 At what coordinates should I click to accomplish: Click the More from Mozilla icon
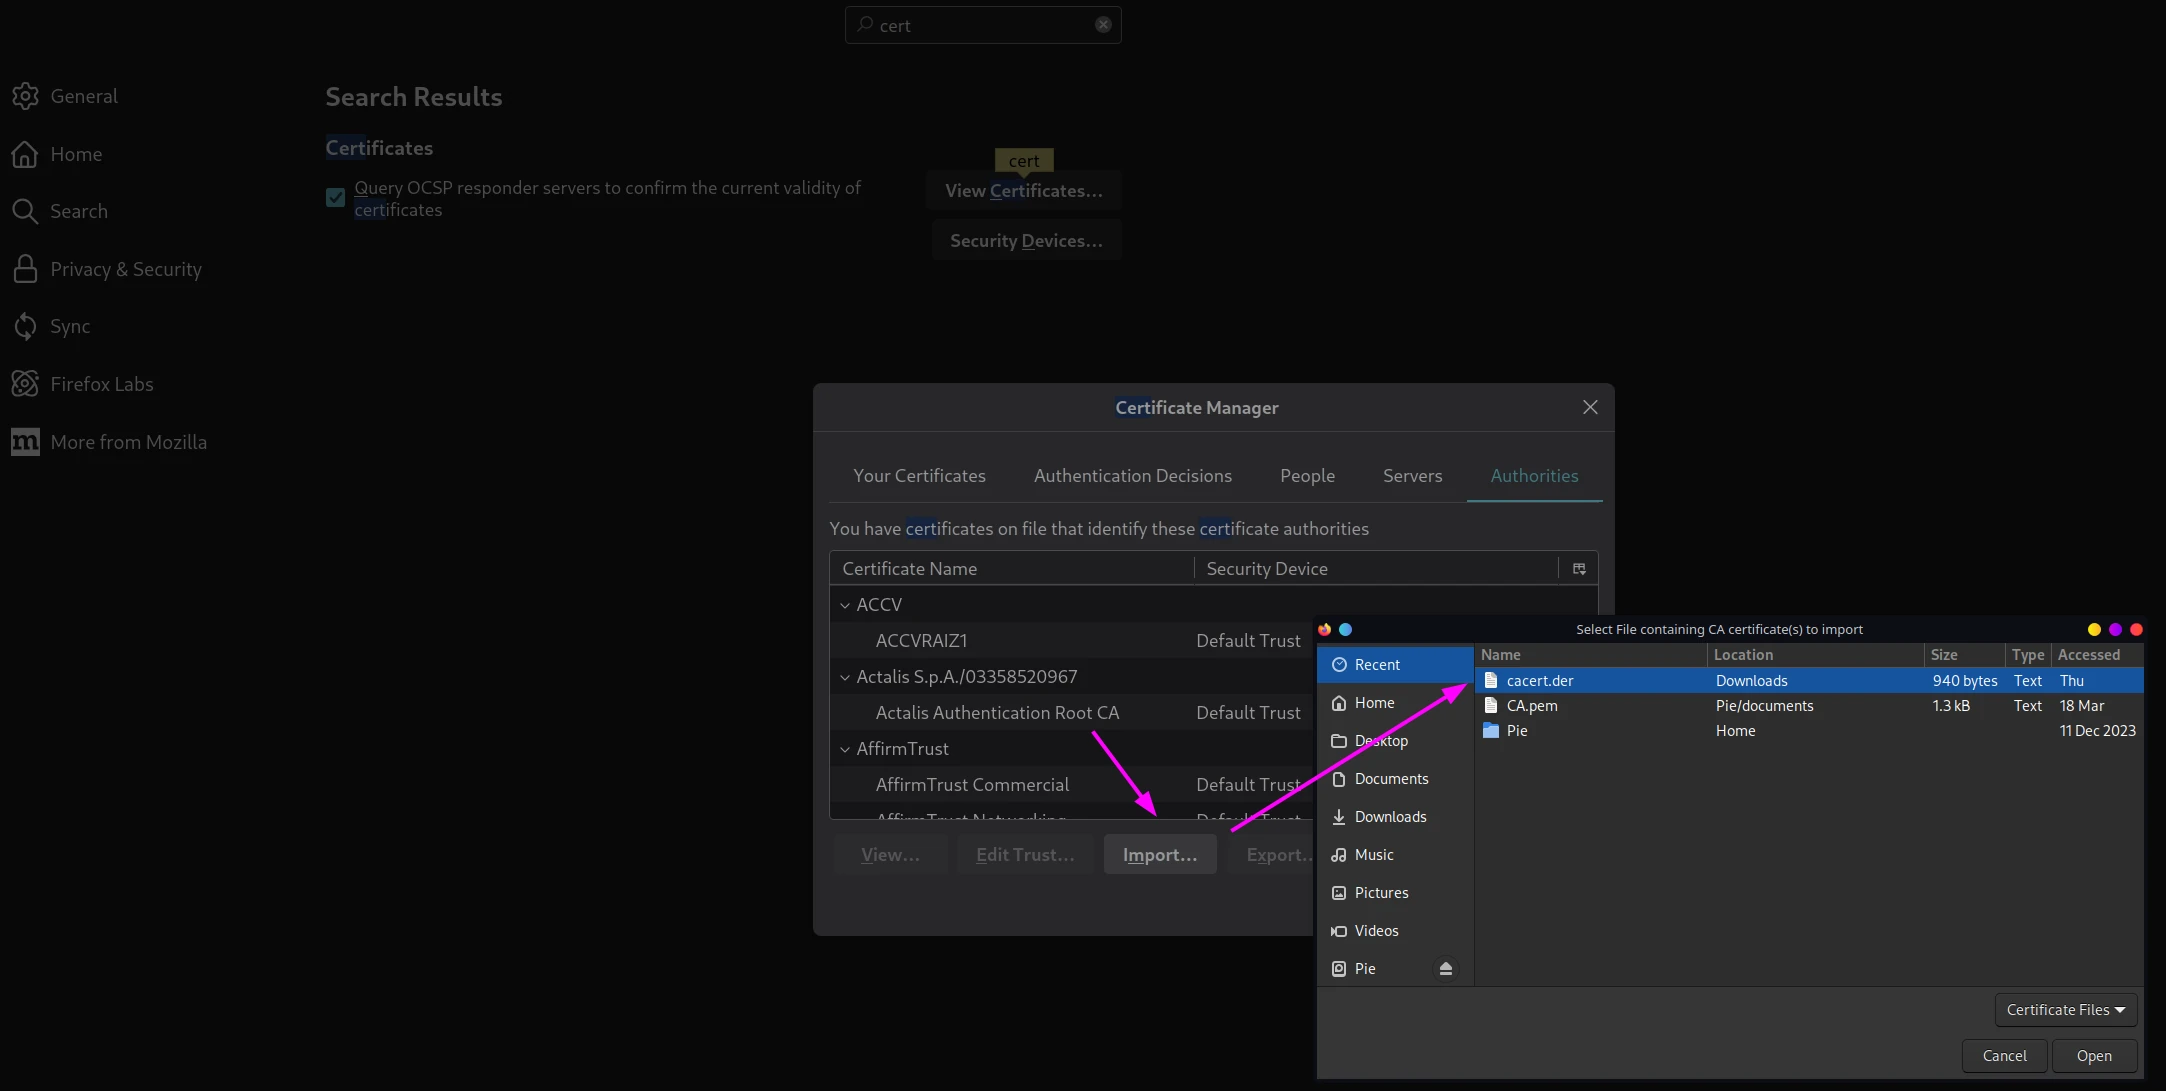point(25,442)
